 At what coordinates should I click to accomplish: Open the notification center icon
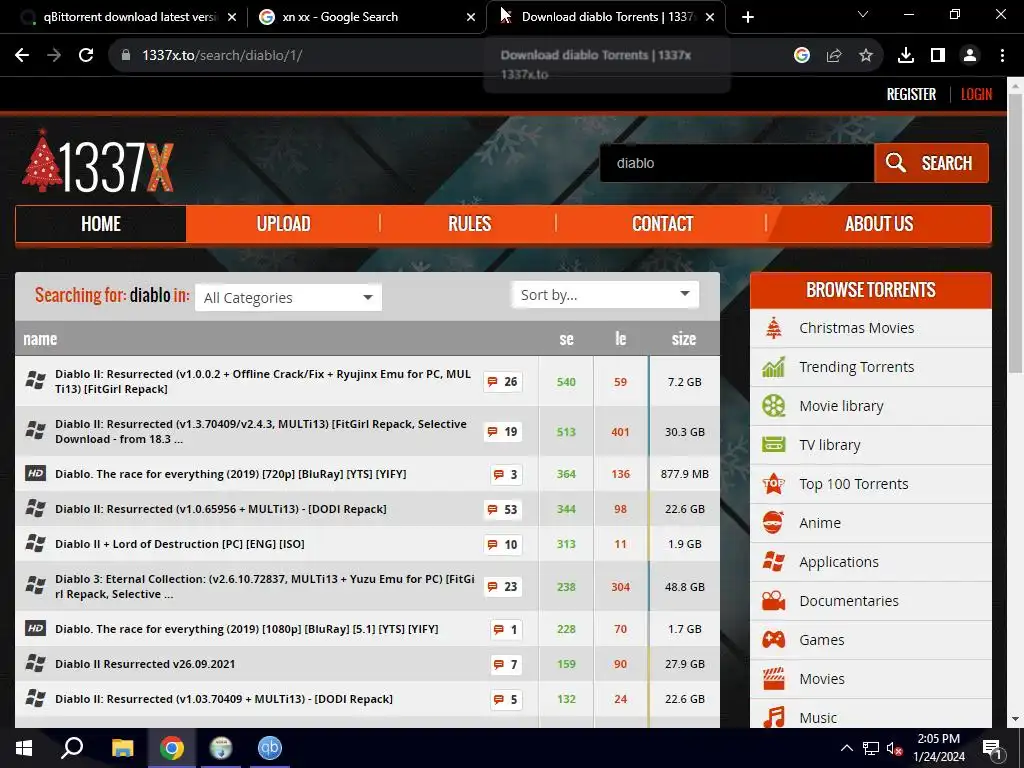coord(992,749)
